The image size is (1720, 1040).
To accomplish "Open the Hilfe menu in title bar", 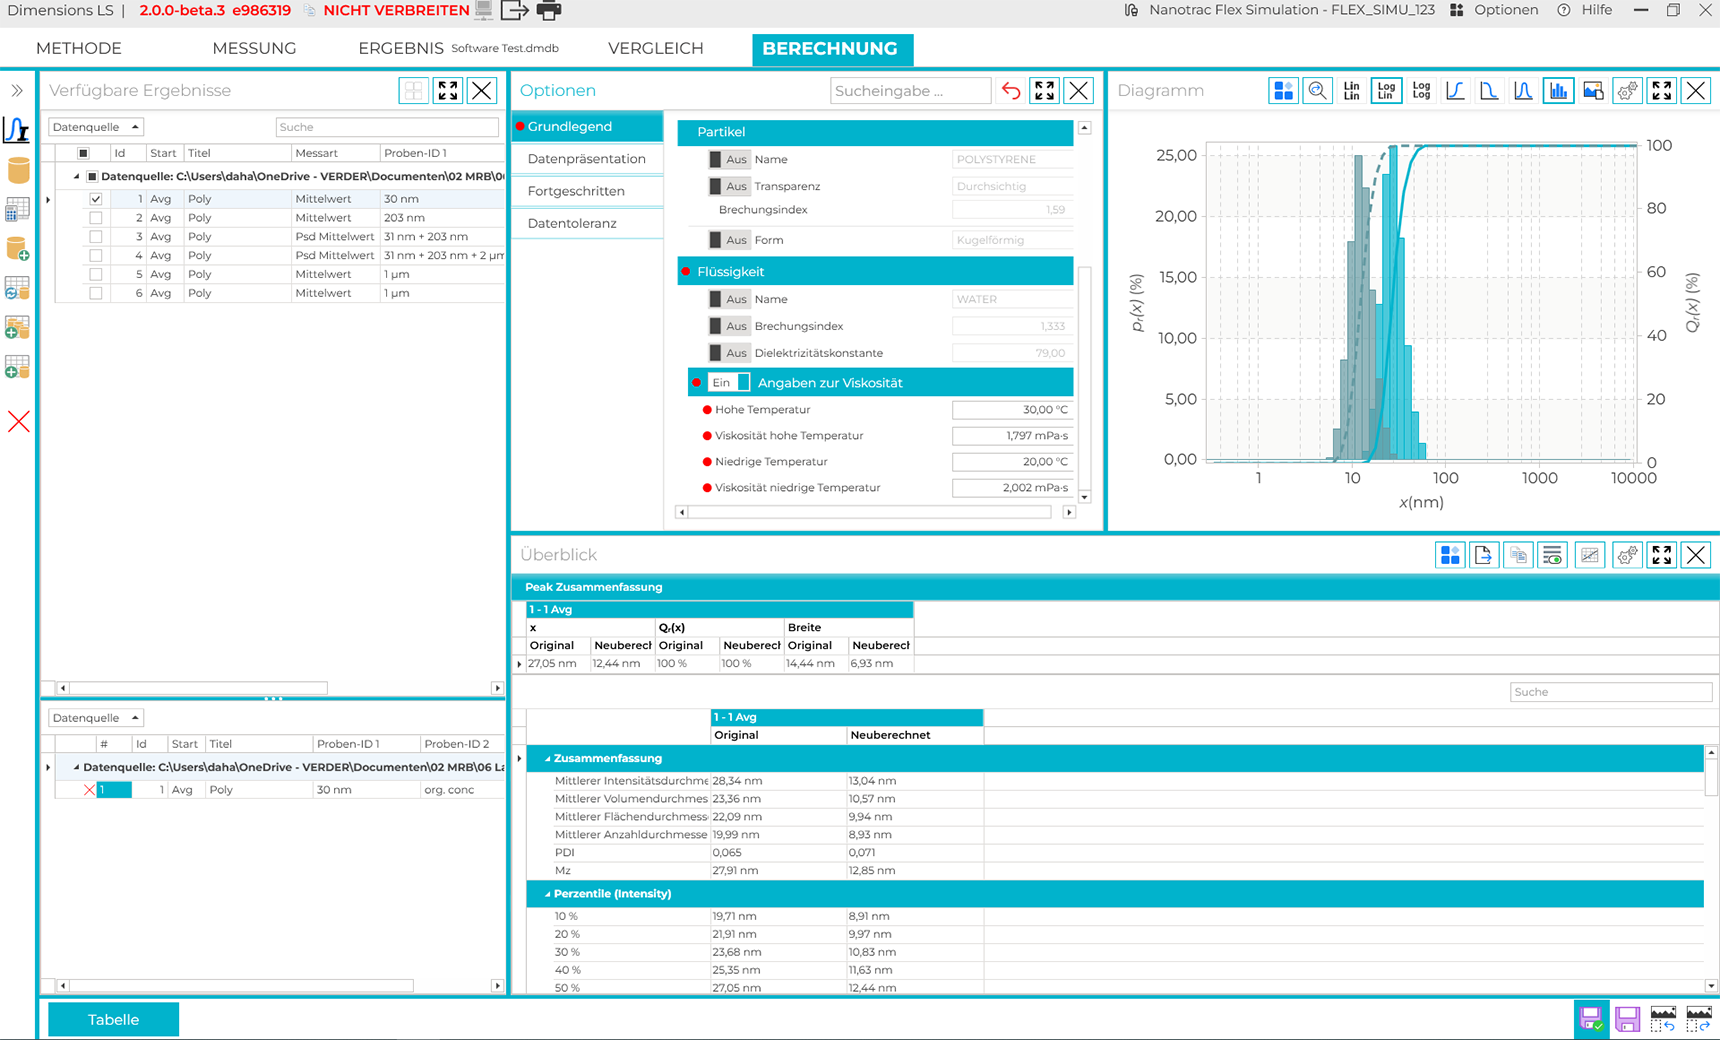I will pyautogui.click(x=1595, y=10).
